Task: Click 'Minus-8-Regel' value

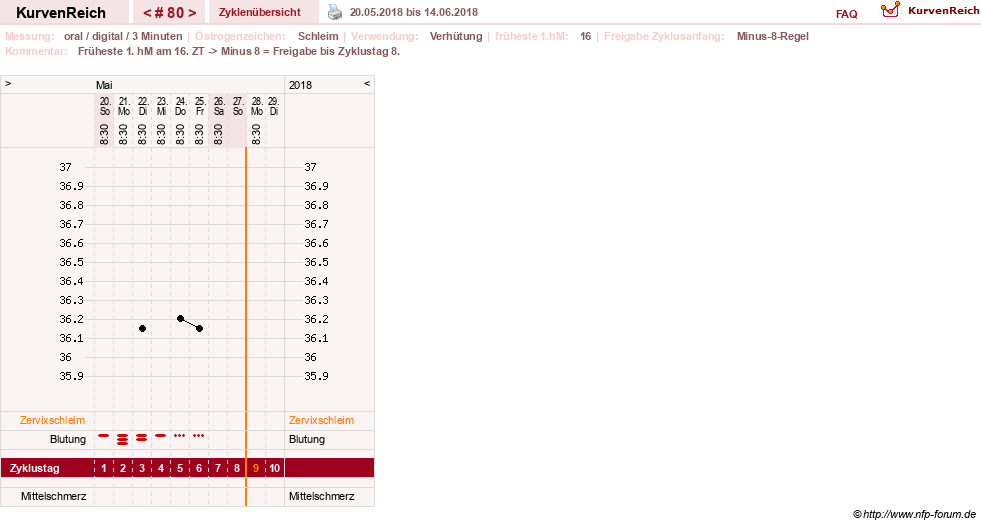Action: pos(773,36)
